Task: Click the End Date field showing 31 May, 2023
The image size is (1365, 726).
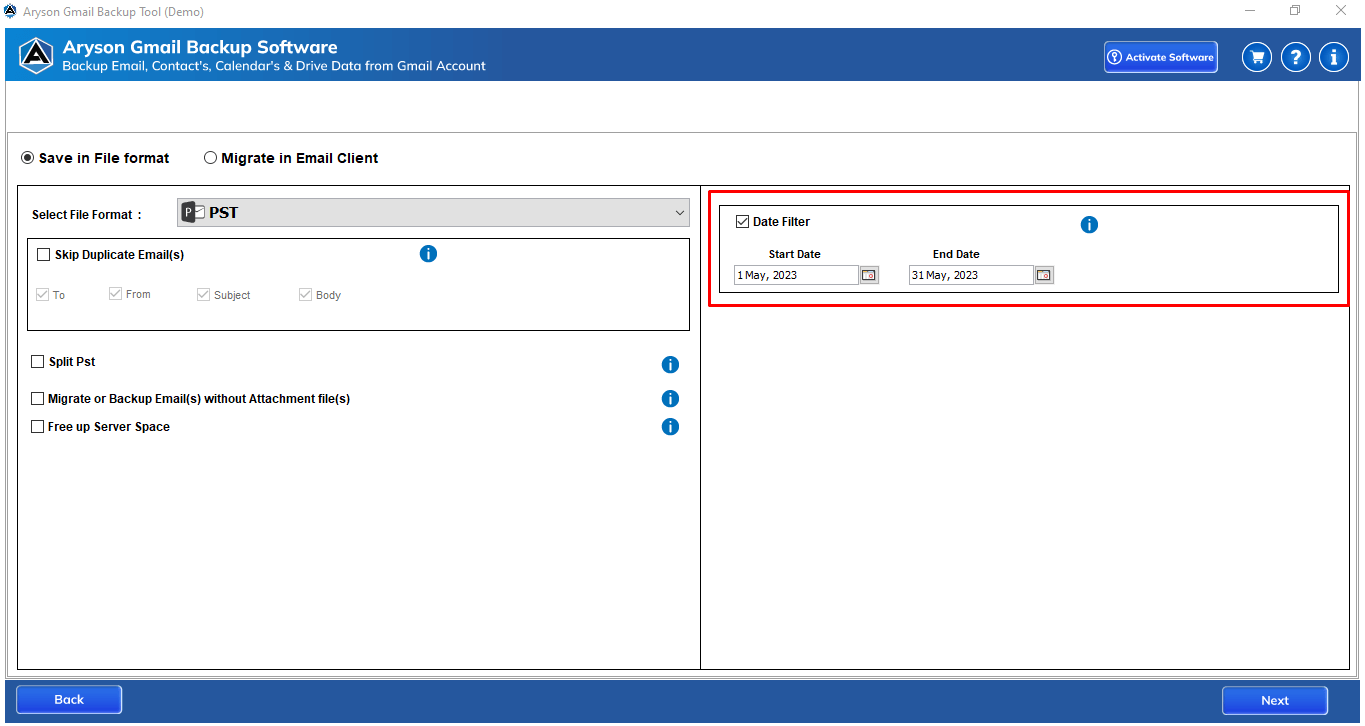Action: tap(971, 275)
